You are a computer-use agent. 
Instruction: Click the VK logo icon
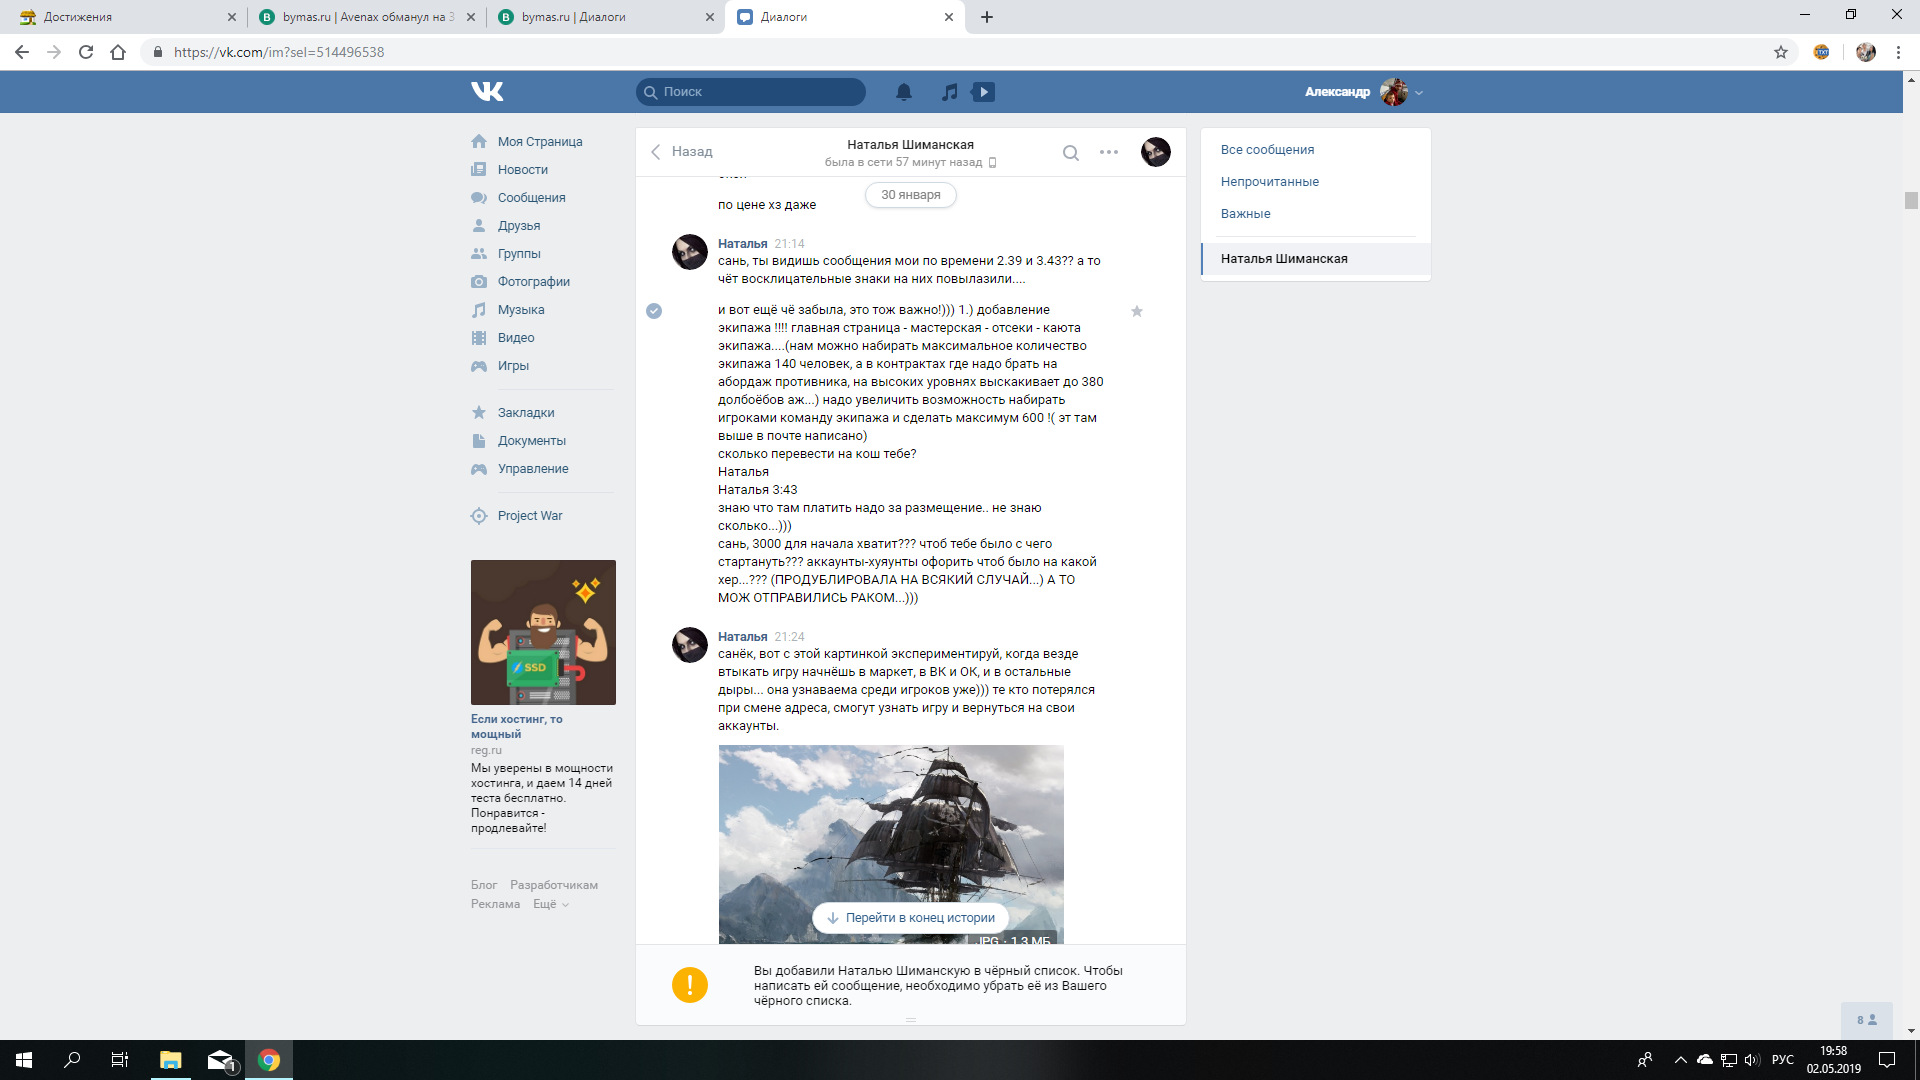(x=487, y=91)
